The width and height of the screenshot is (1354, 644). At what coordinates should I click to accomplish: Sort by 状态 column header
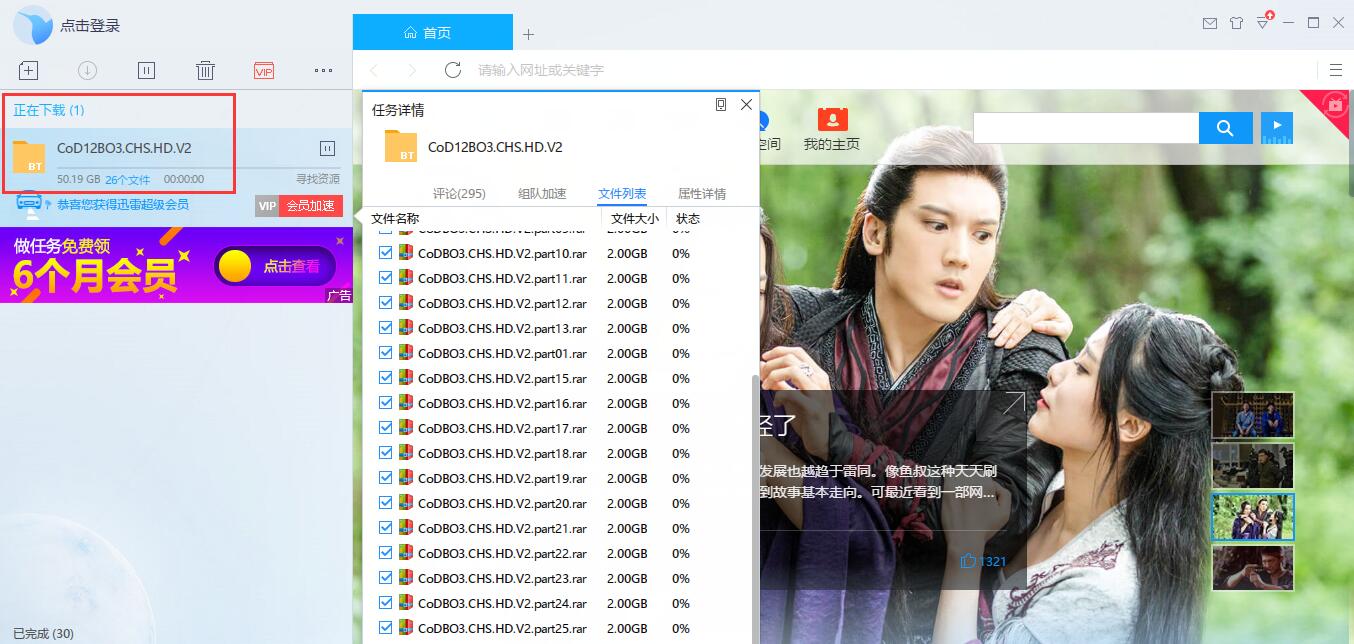(x=688, y=219)
